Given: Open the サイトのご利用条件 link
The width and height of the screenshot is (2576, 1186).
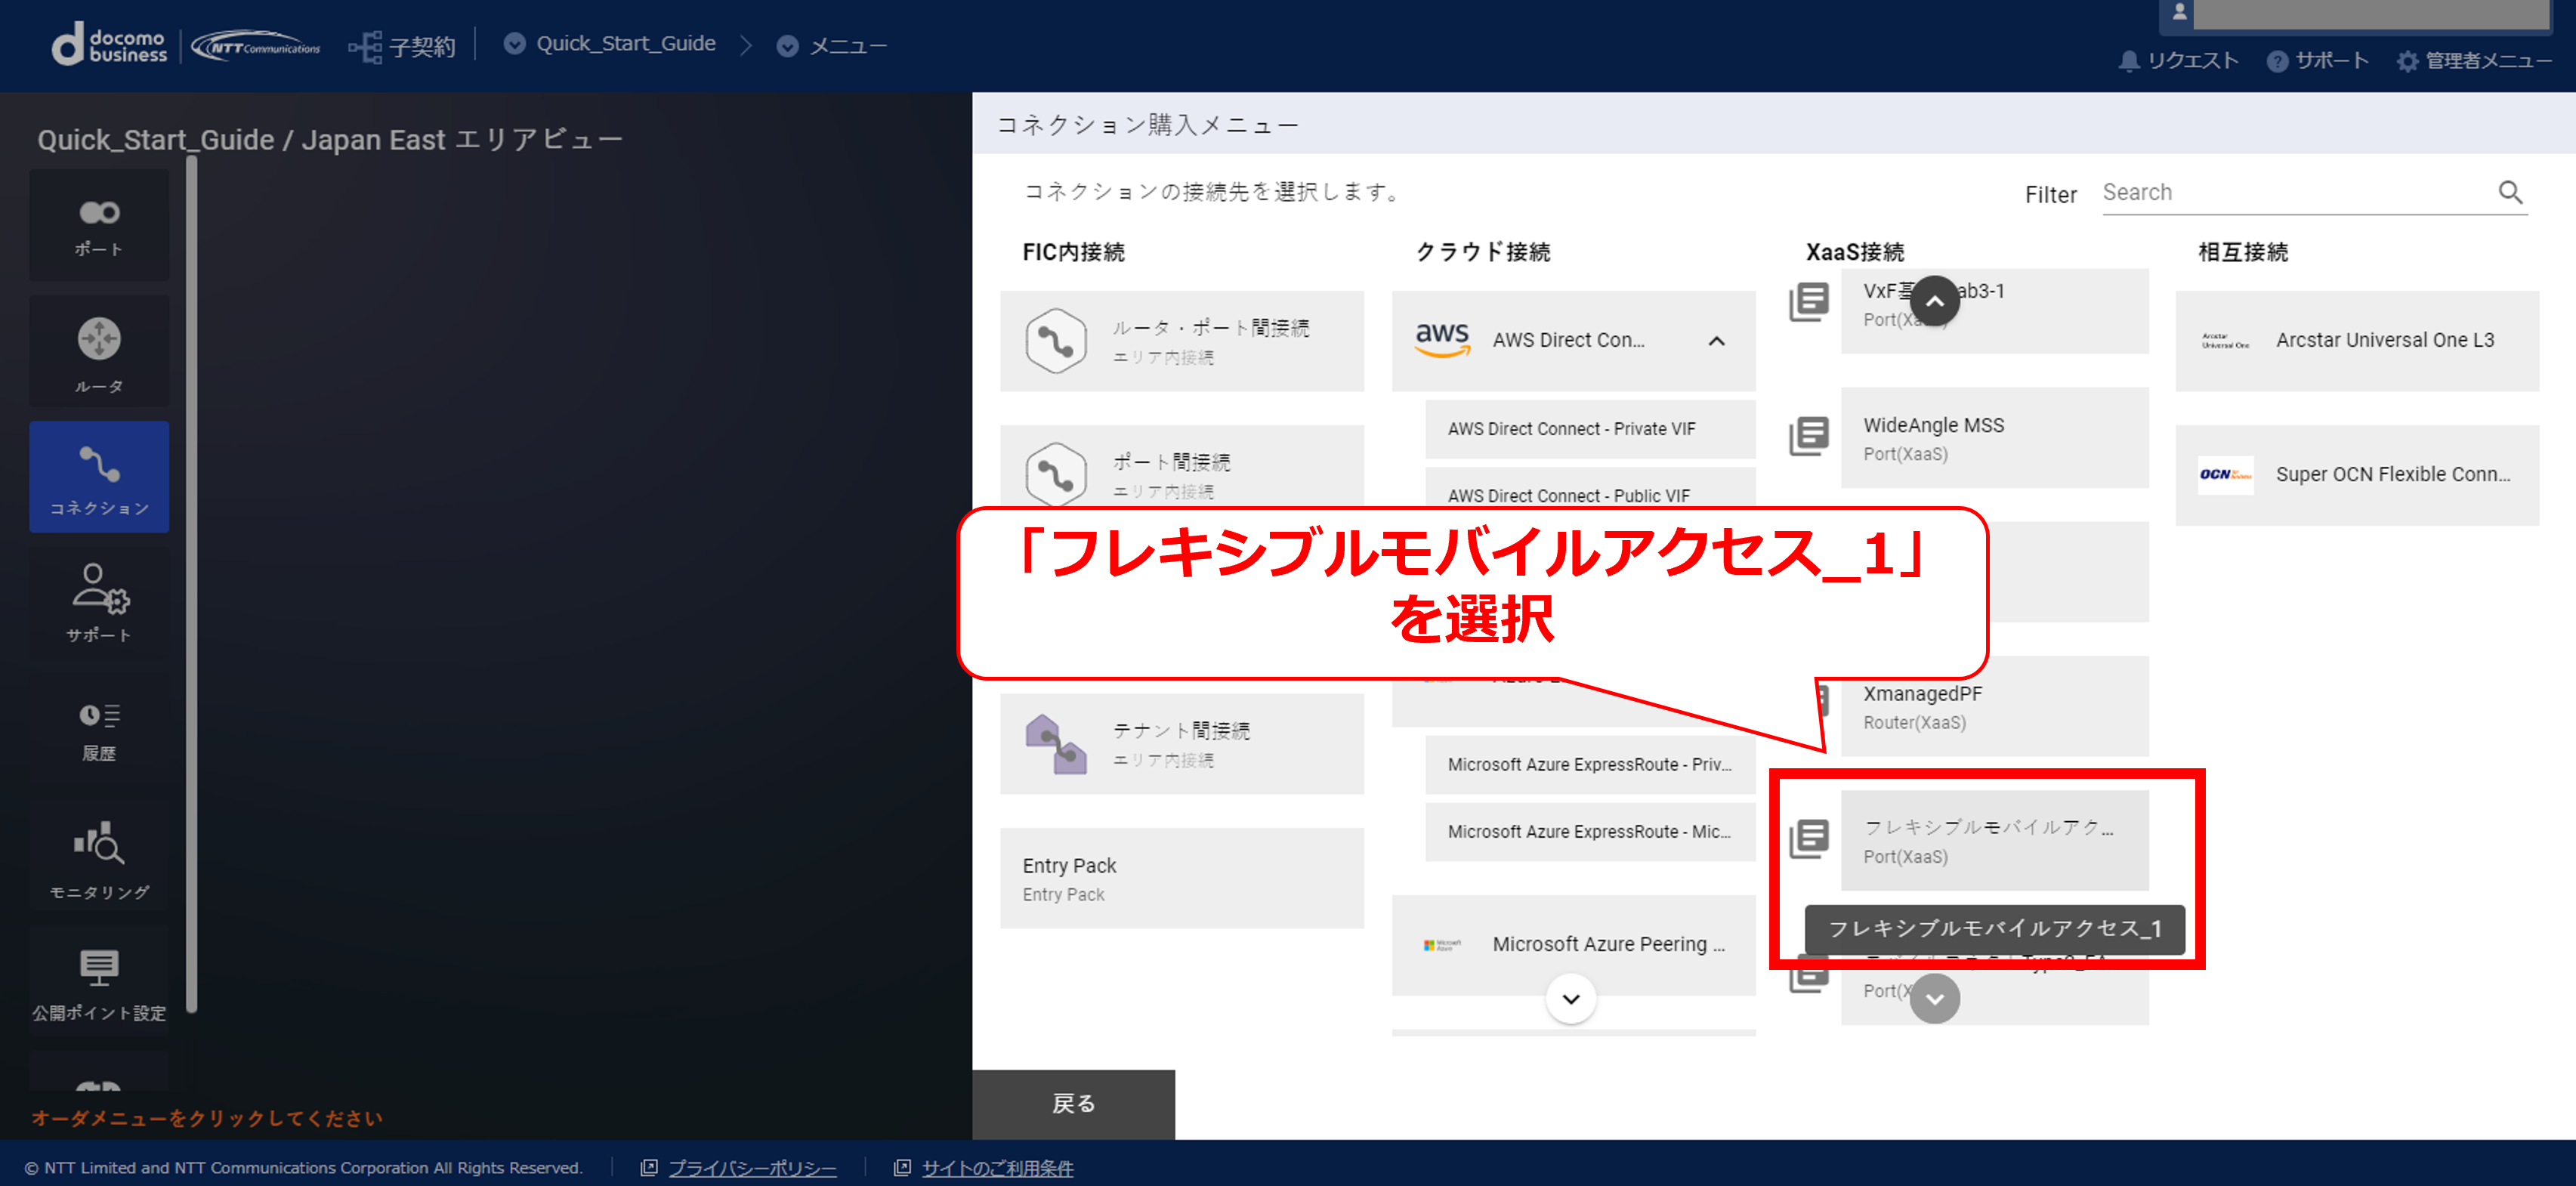Looking at the screenshot, I should (997, 1168).
